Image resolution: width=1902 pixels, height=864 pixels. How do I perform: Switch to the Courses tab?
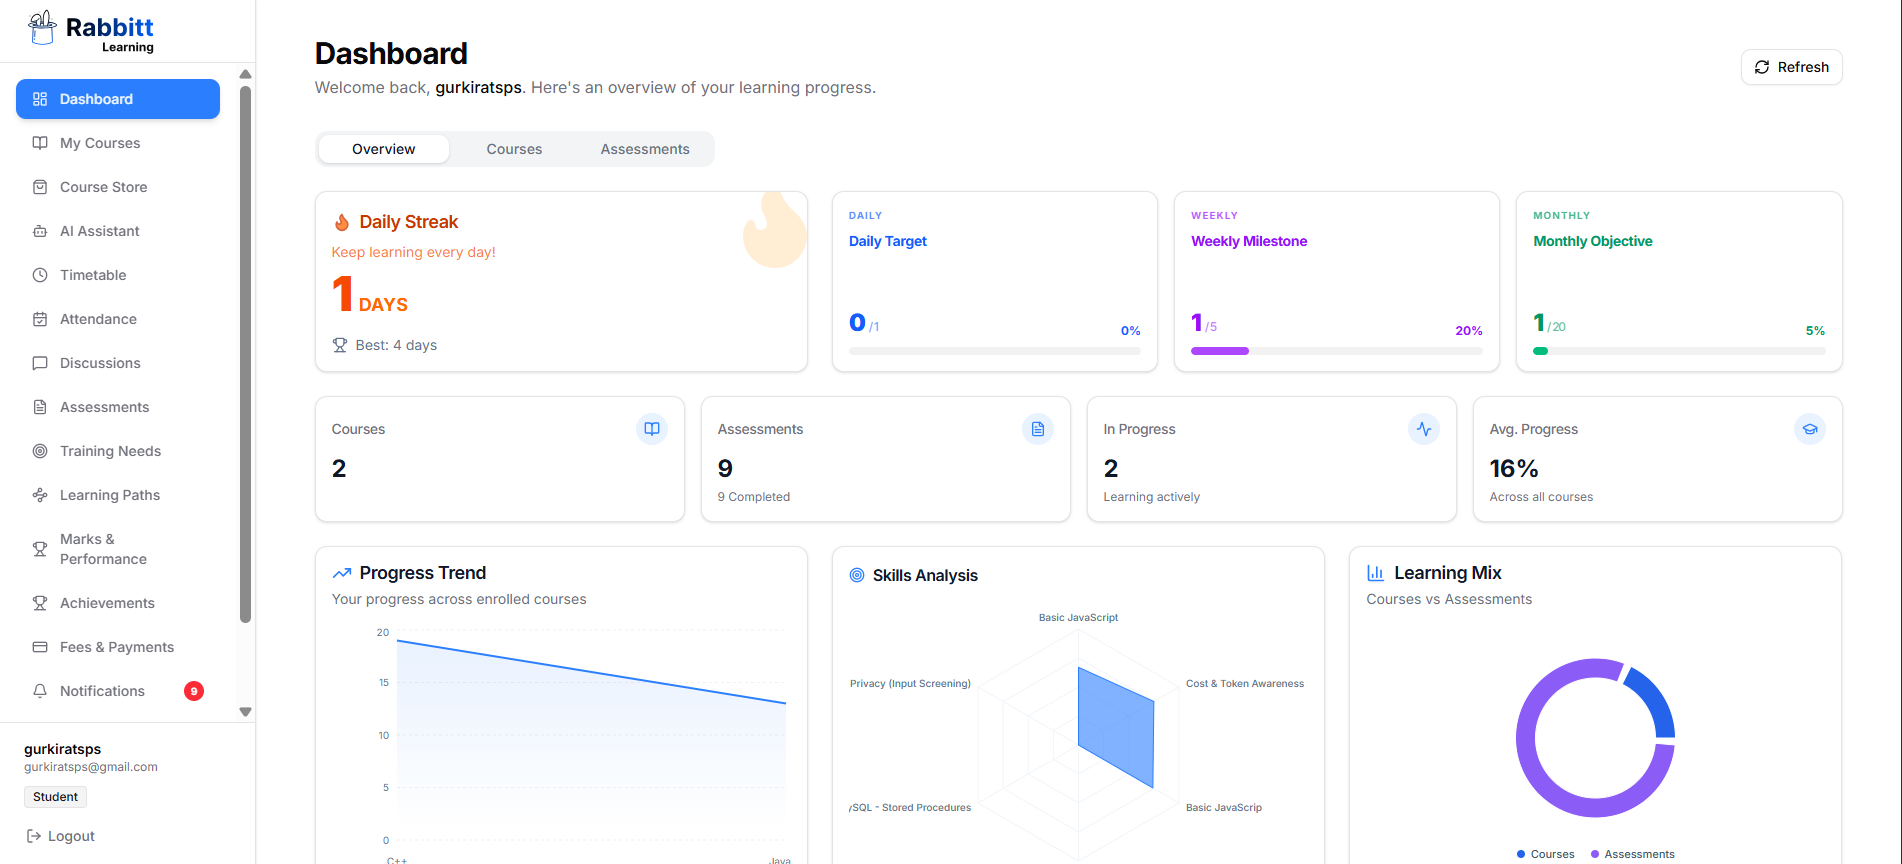pos(514,149)
